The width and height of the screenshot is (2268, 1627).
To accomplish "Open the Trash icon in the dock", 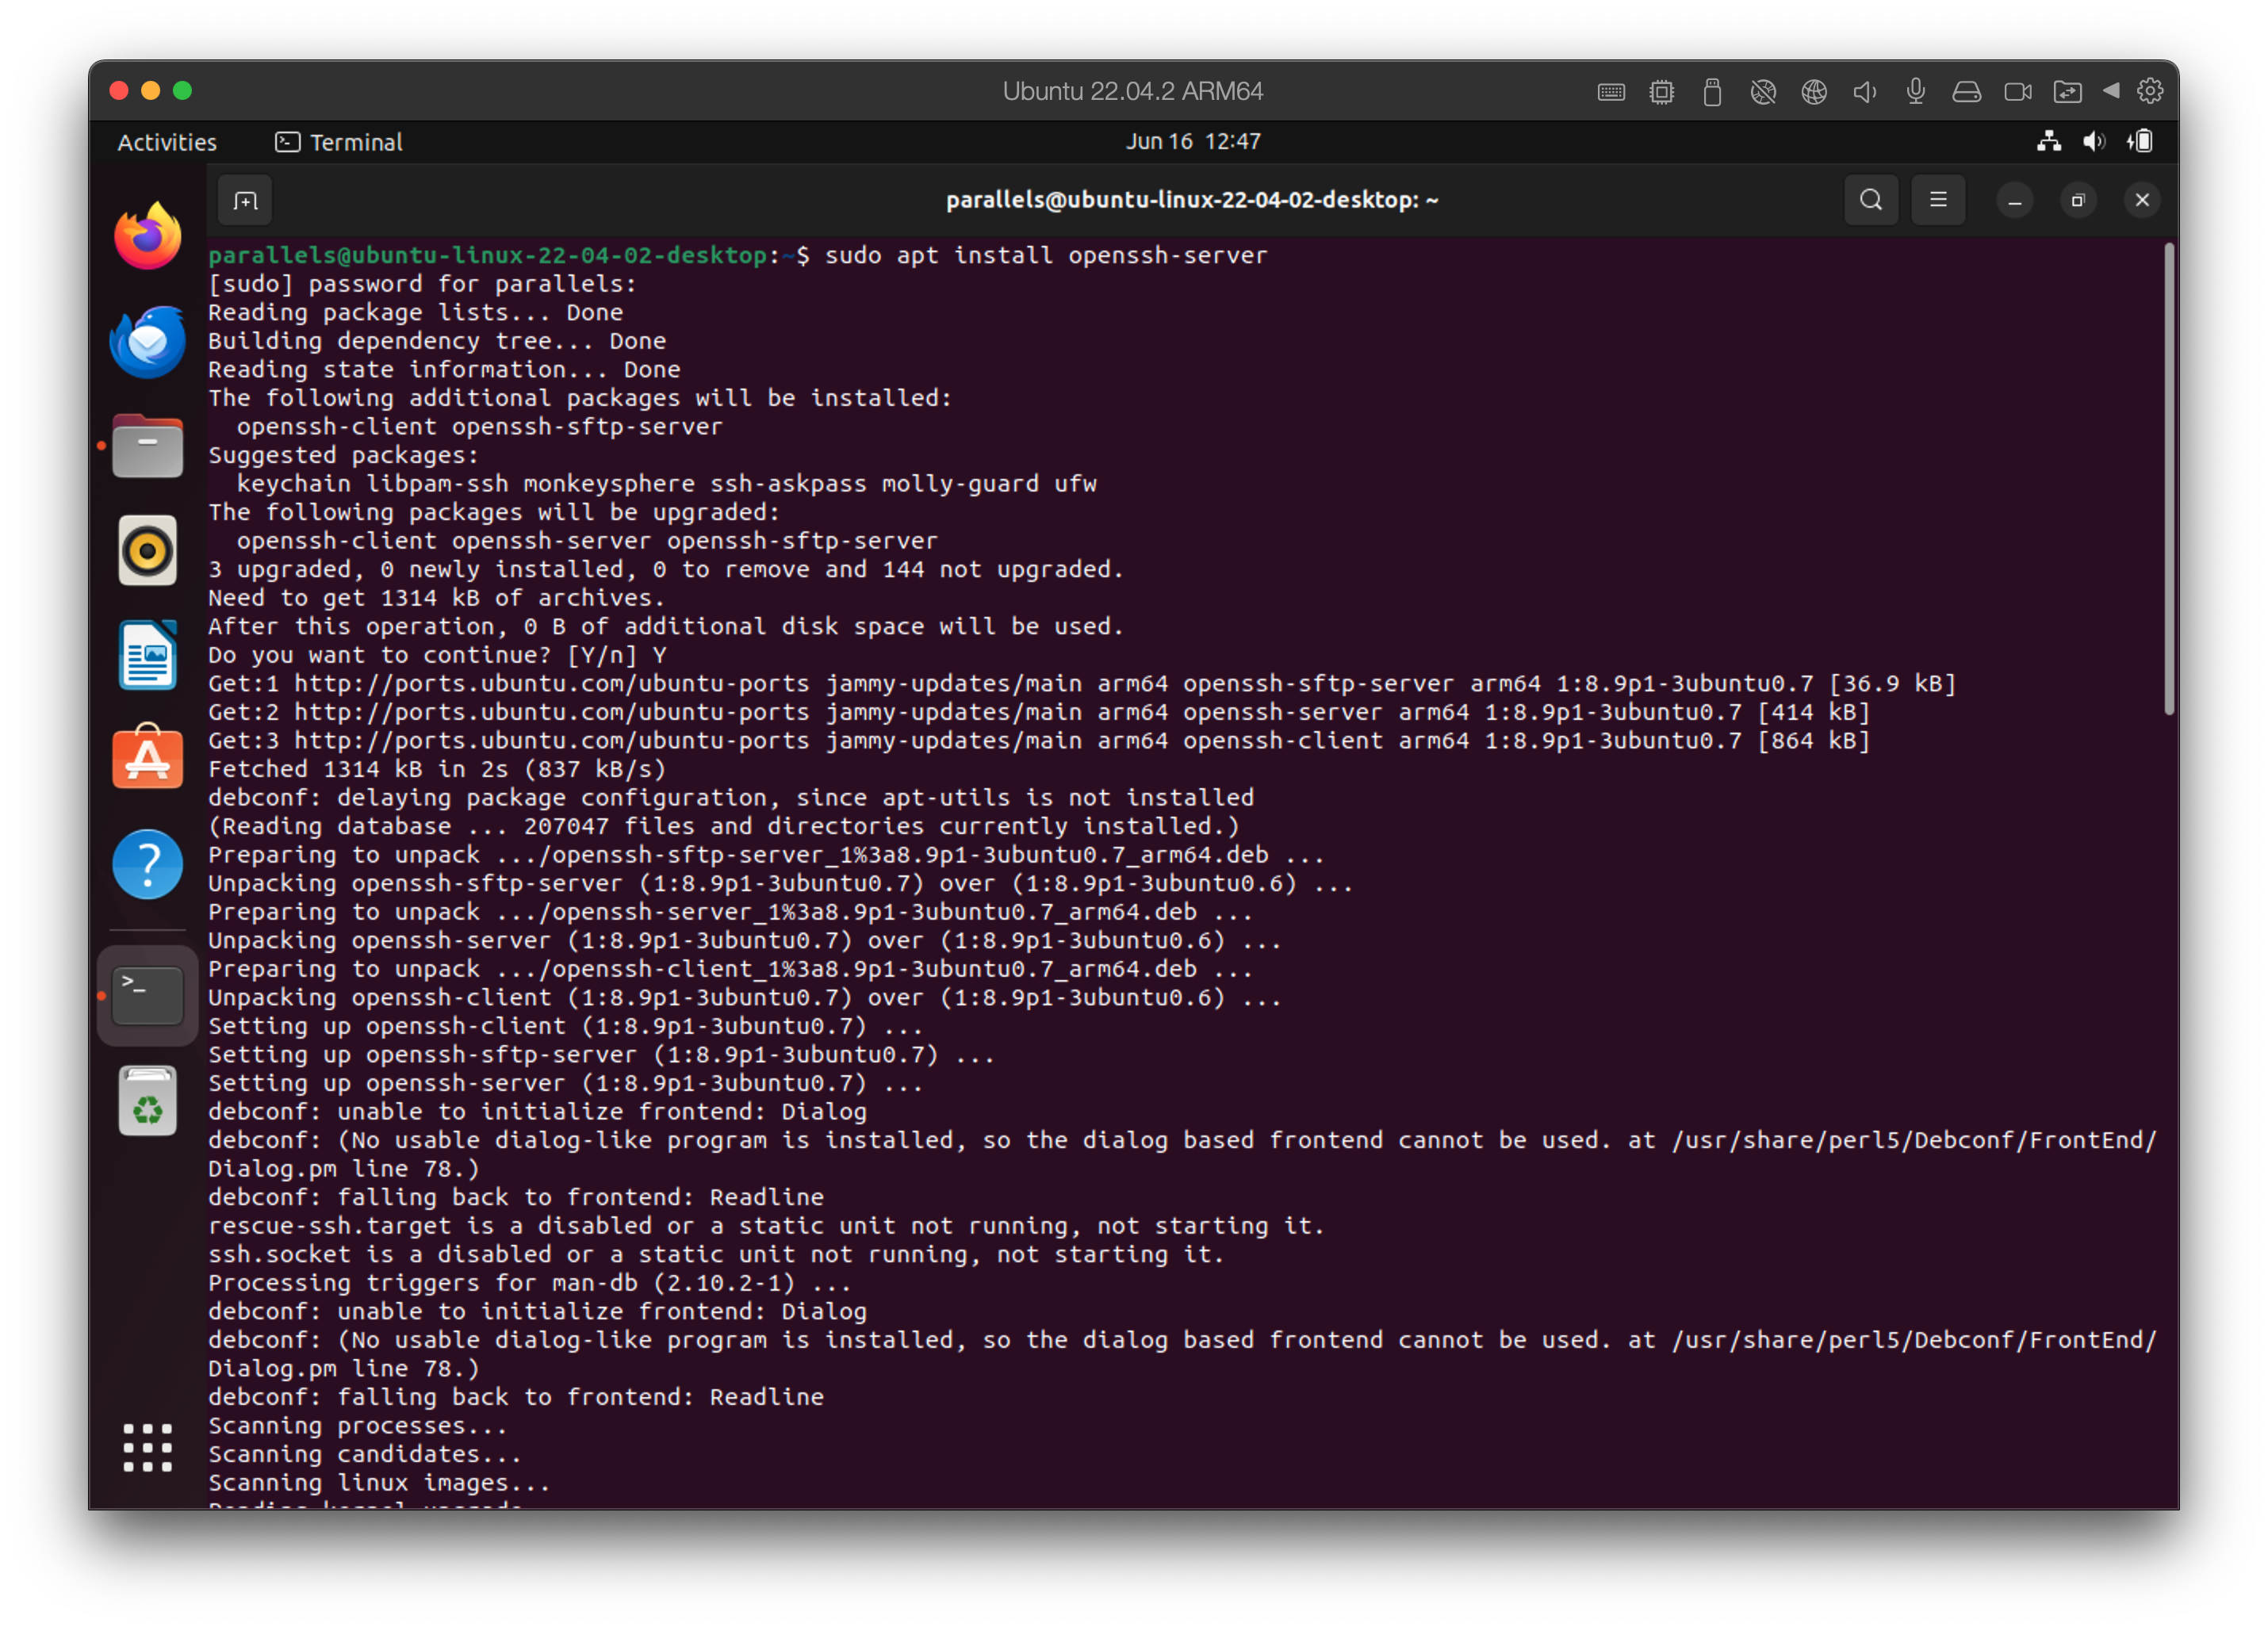I will (x=147, y=1101).
